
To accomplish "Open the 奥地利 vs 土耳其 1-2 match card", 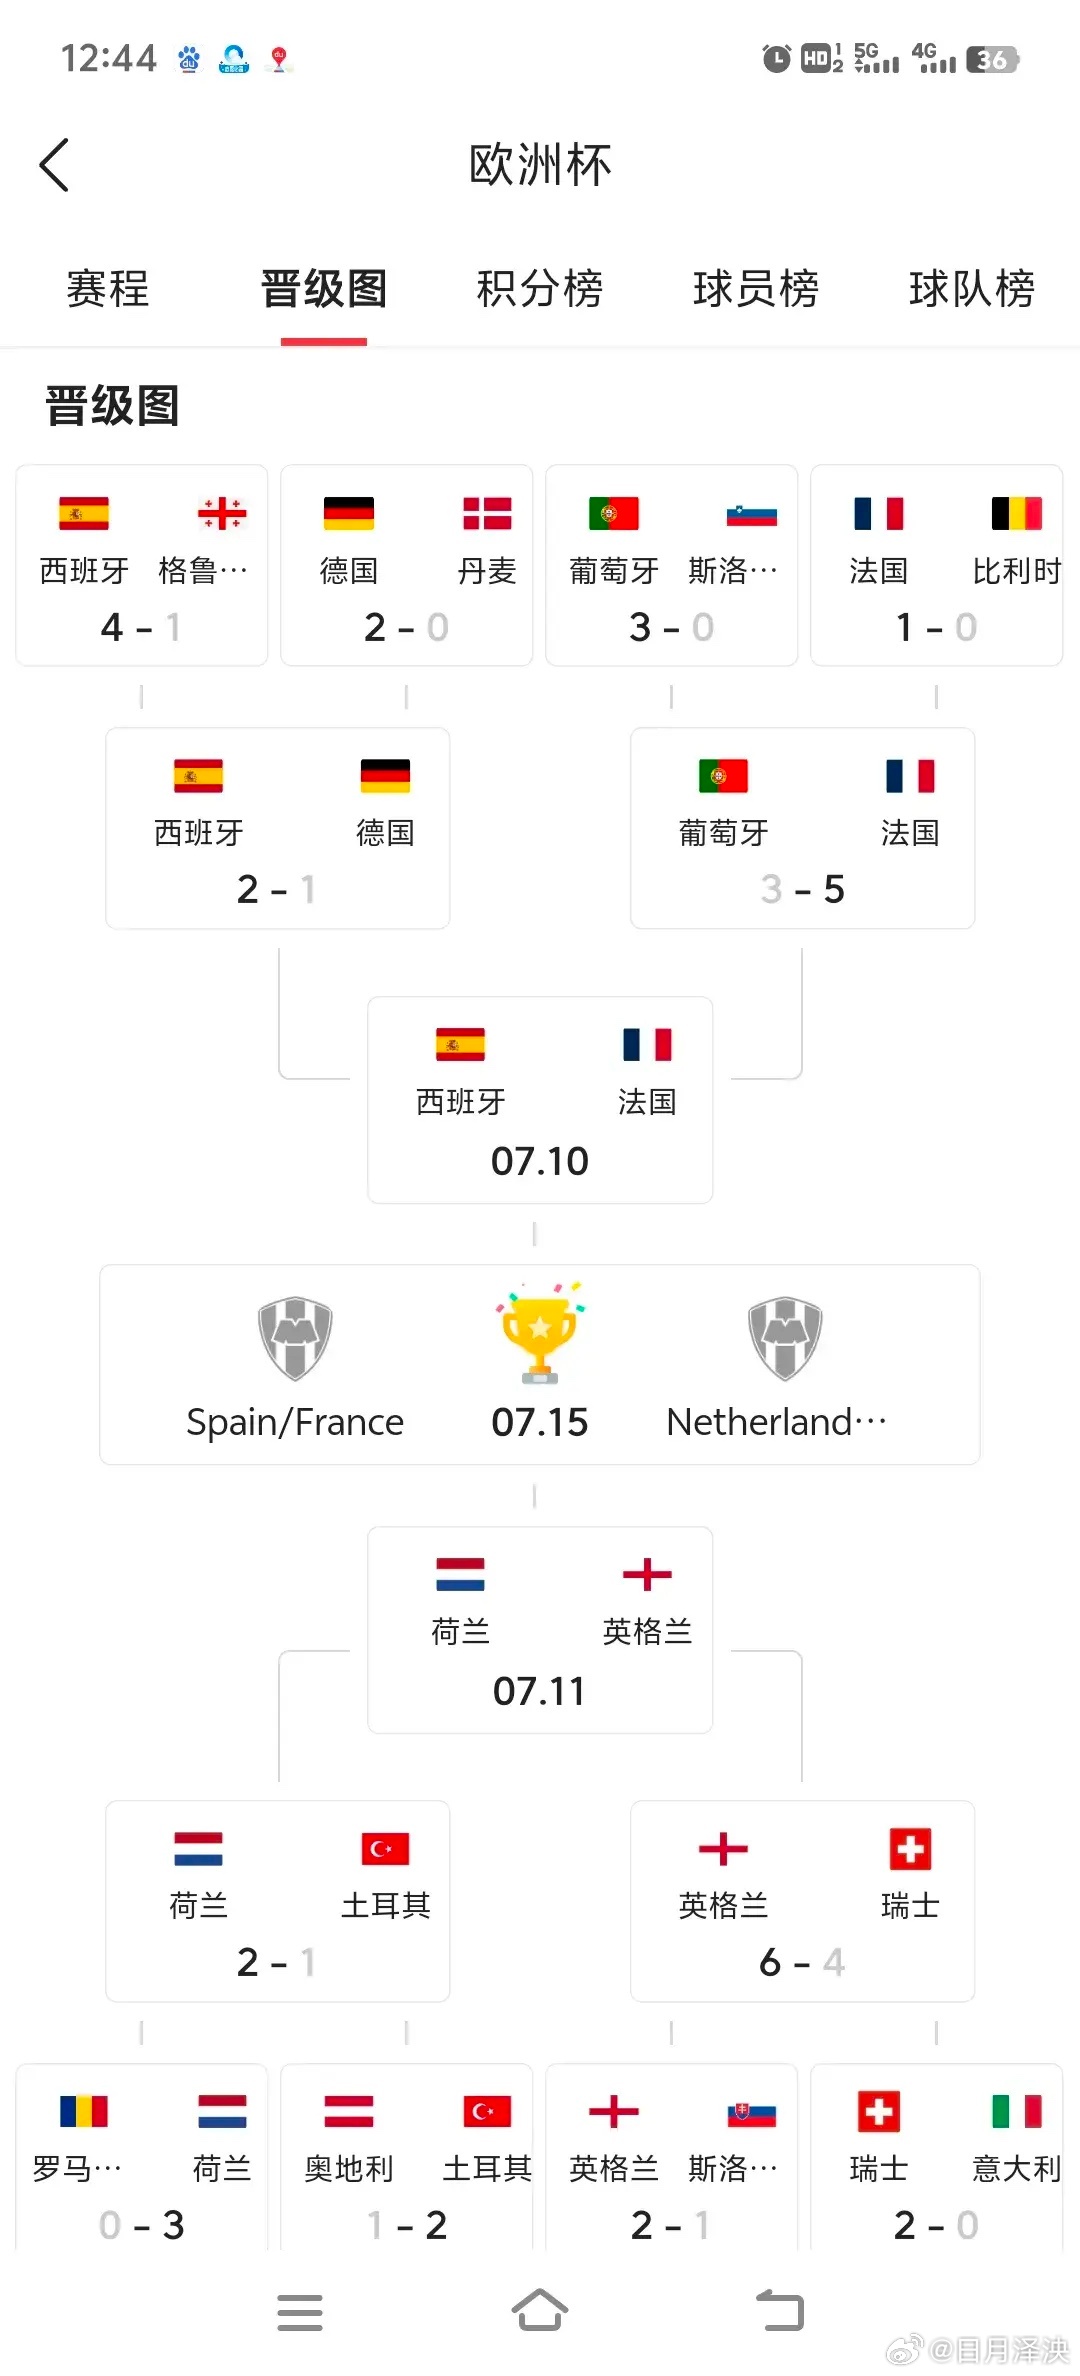I will (x=406, y=2158).
